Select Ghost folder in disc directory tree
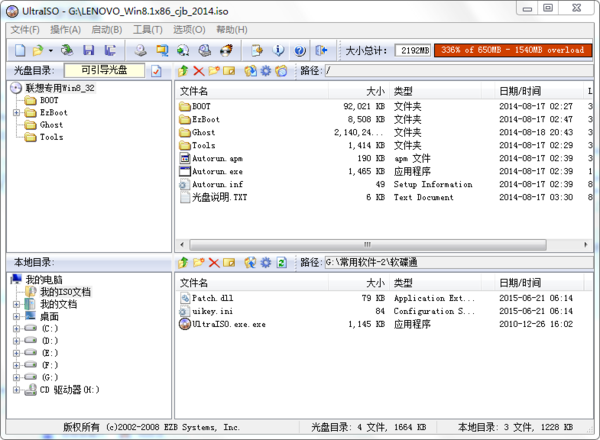Viewport: 600px width, 440px height. [x=51, y=125]
